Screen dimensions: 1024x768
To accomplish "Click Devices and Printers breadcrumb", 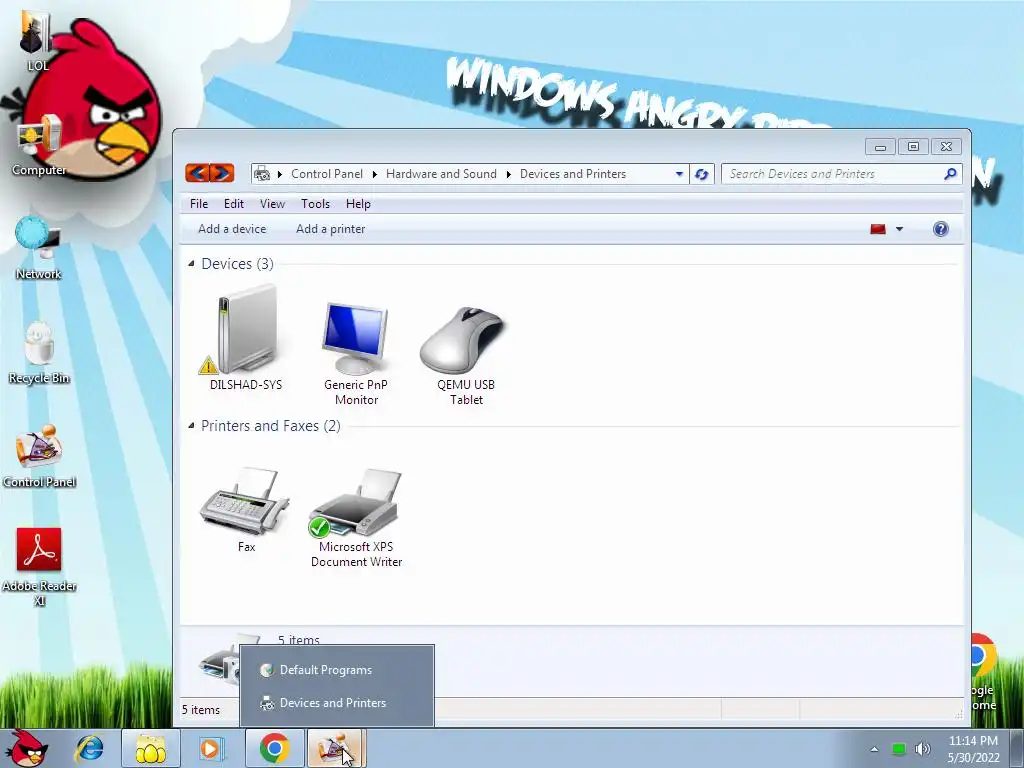I will click(x=573, y=174).
